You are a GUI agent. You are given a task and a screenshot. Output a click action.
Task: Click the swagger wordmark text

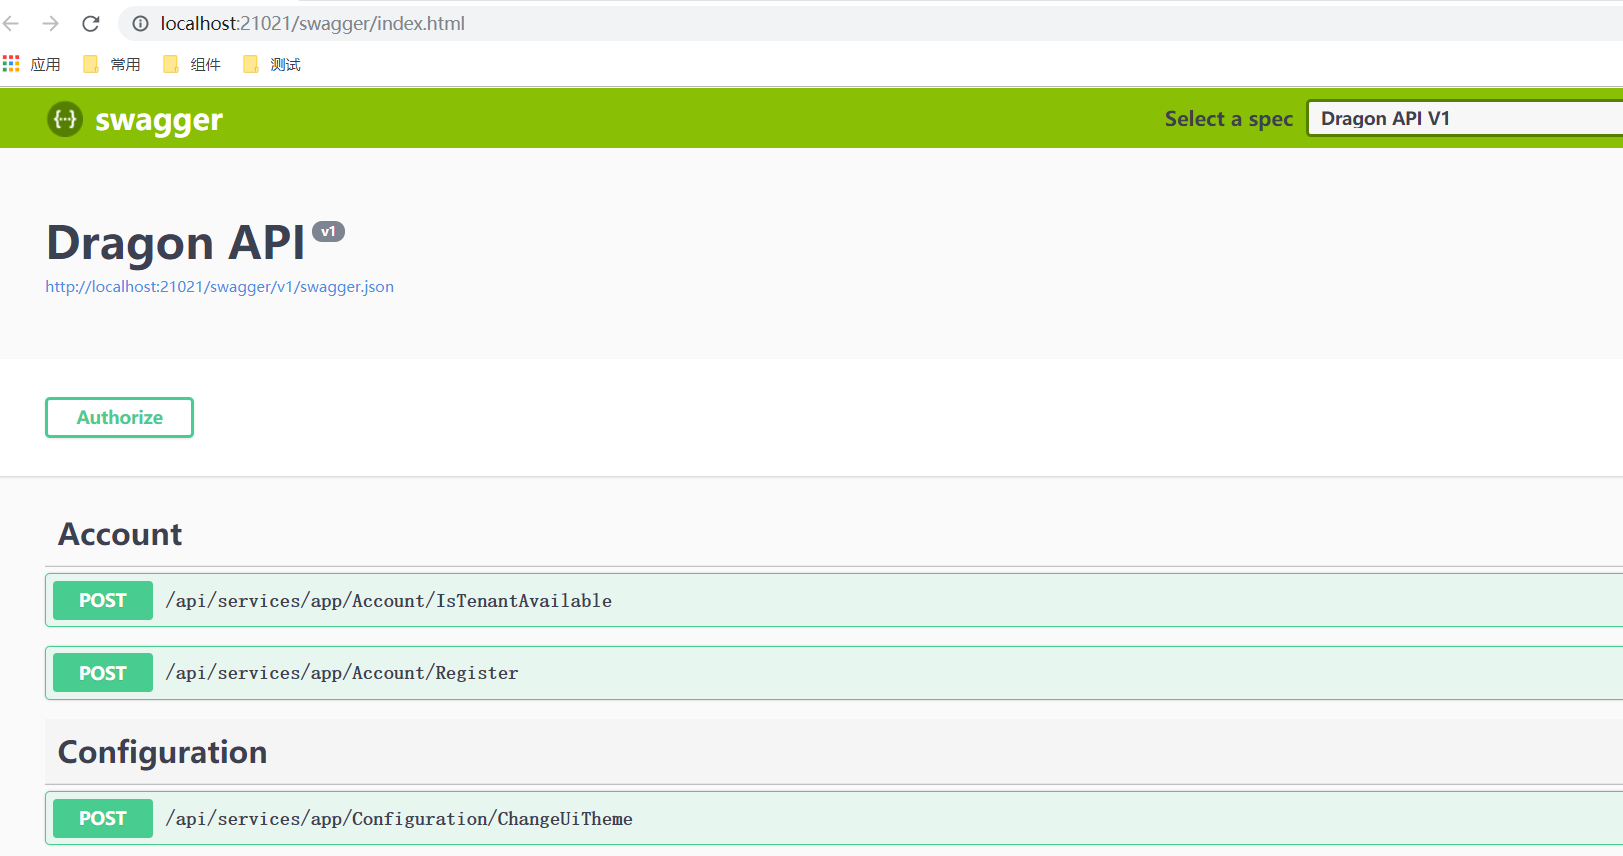pos(159,120)
